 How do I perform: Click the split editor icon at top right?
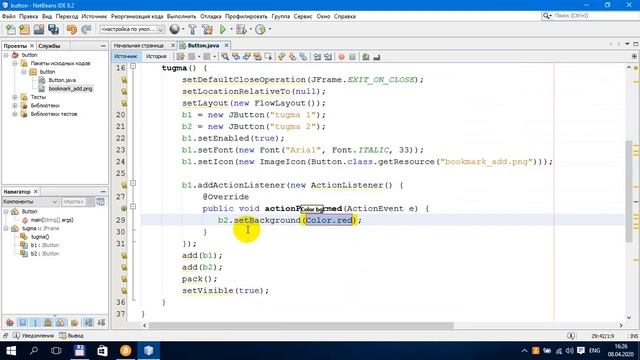634,56
